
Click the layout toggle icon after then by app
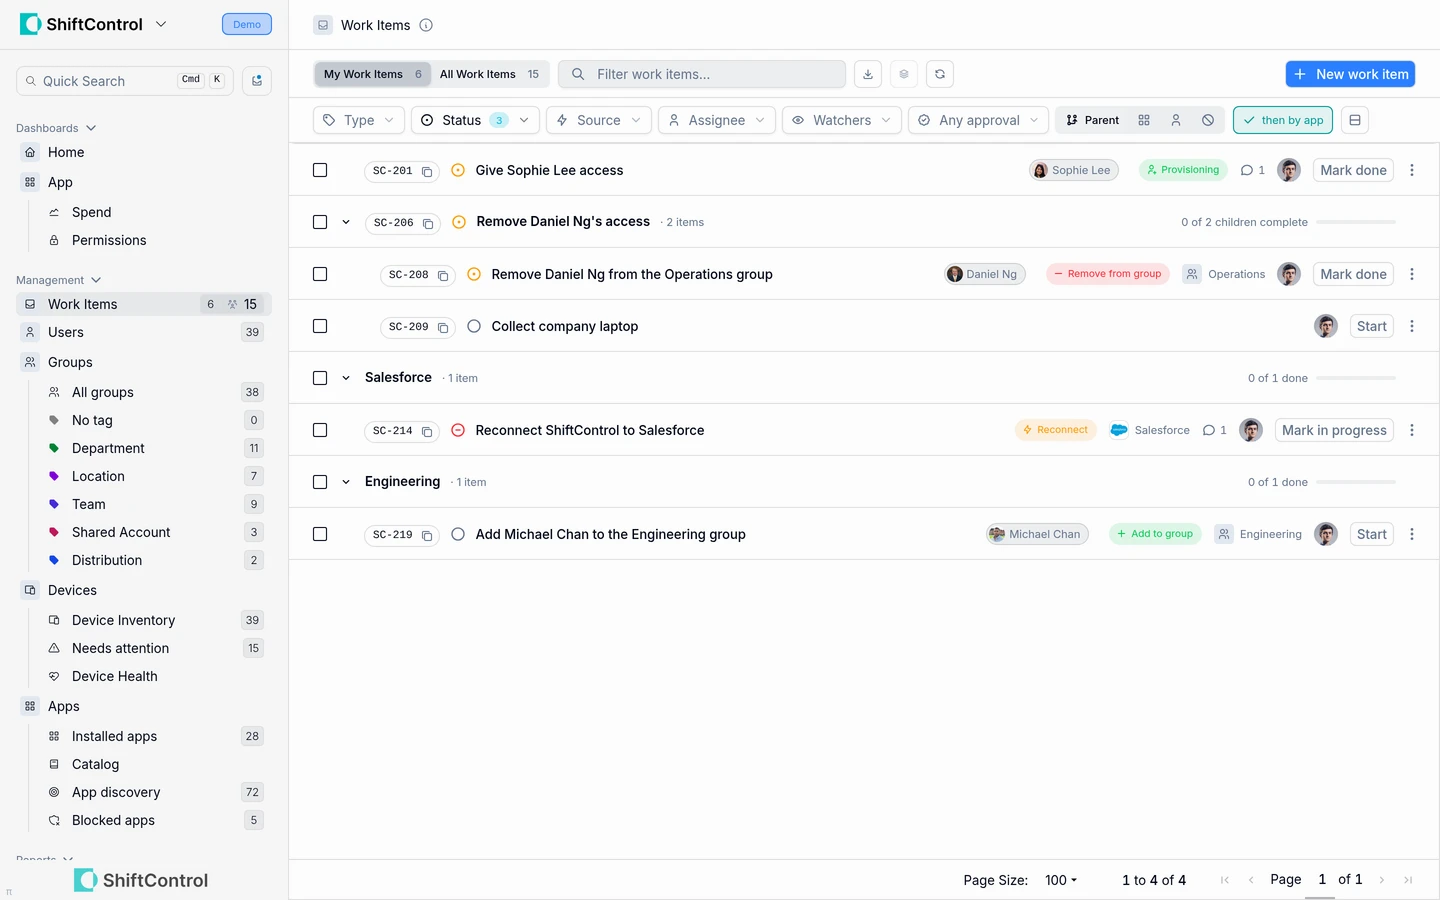(1355, 120)
